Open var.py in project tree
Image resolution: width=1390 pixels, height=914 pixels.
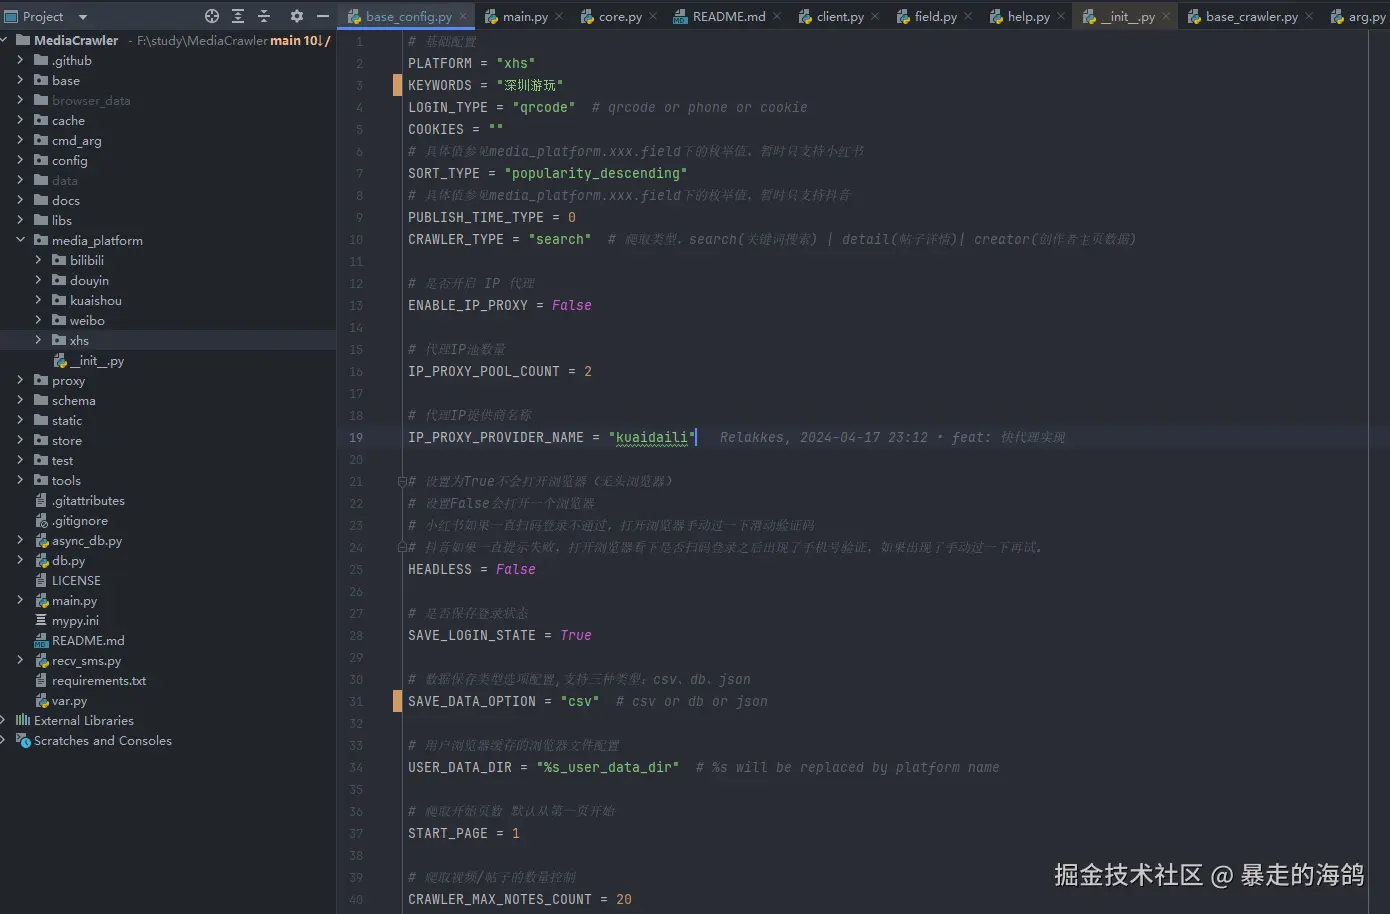[69, 700]
